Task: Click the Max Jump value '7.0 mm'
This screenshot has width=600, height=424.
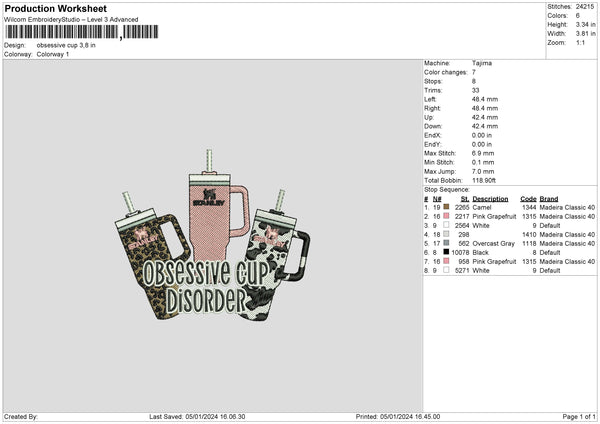Action: tap(483, 171)
